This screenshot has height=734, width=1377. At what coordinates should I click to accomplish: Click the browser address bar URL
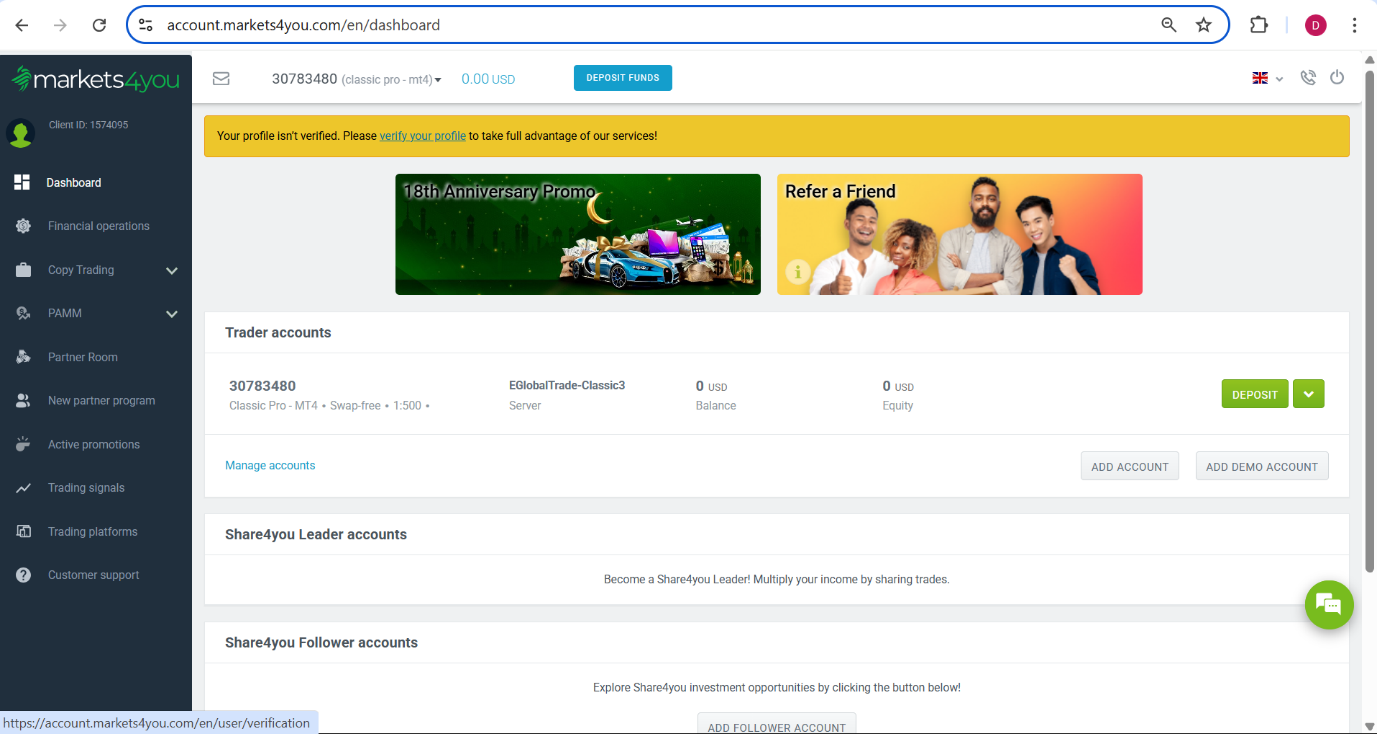tap(303, 25)
